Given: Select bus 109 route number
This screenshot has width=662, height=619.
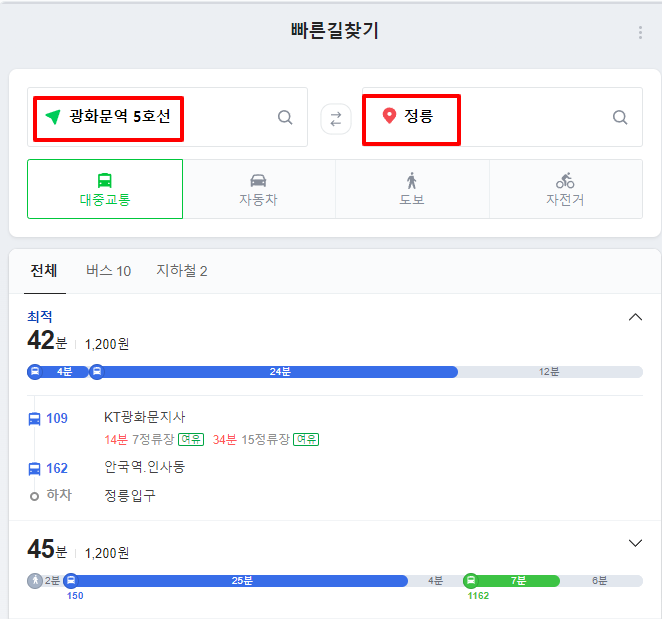Looking at the screenshot, I should coord(57,418).
